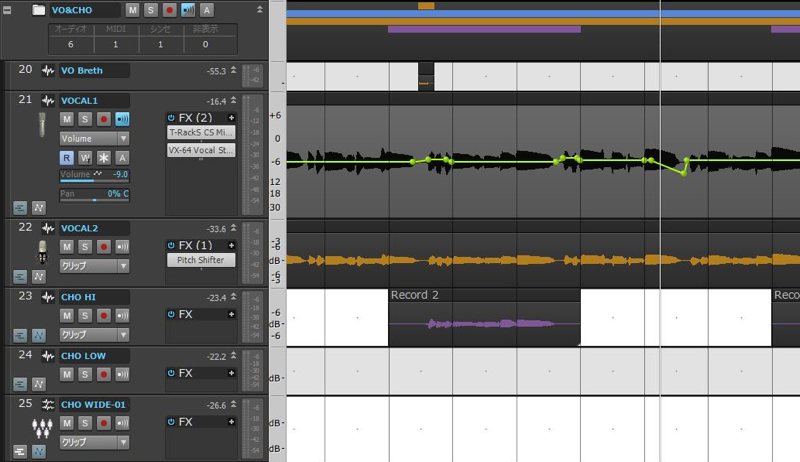Adjust VOCAL1 Pan slider
The height and width of the screenshot is (462, 800).
pos(94,195)
